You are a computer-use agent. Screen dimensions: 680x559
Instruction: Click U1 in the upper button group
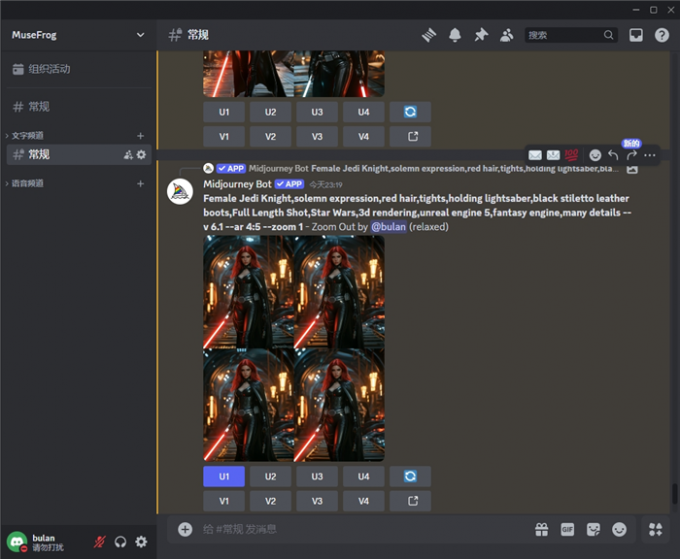224,112
